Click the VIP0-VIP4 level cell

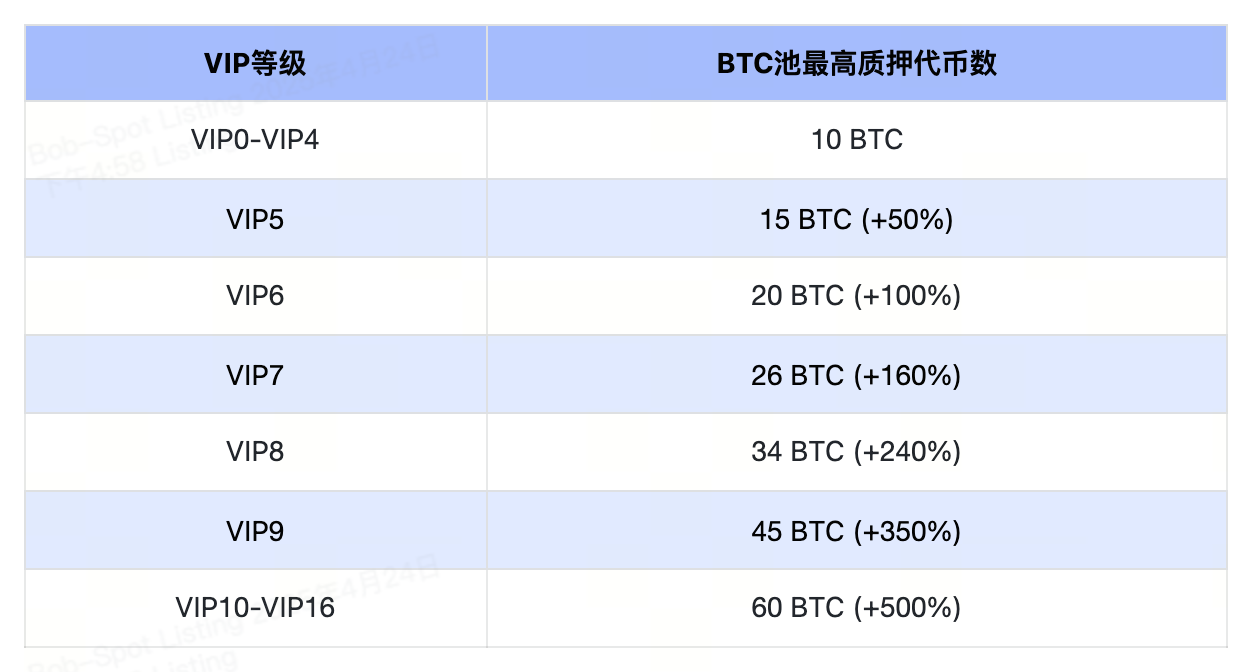[255, 139]
